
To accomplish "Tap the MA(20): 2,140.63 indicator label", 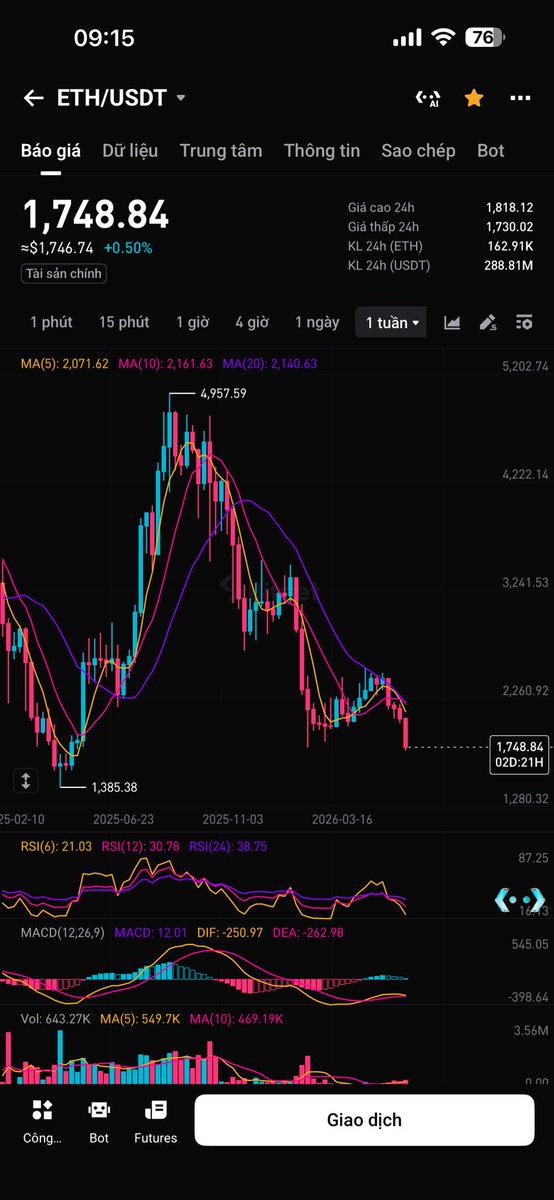I will [x=270, y=364].
